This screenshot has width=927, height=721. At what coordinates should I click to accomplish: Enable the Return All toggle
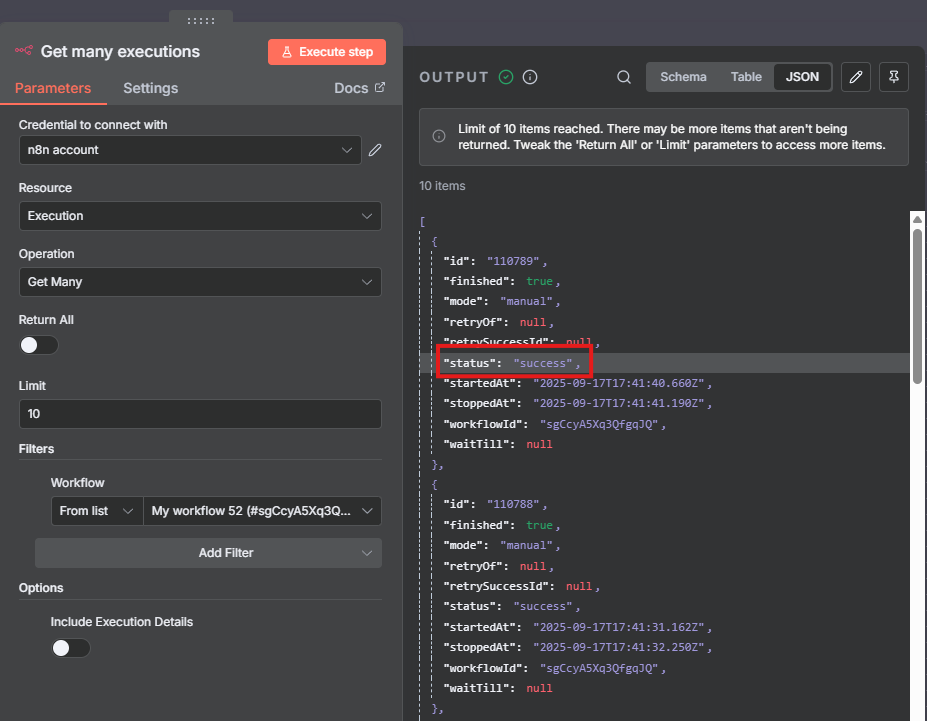pyautogui.click(x=39, y=345)
